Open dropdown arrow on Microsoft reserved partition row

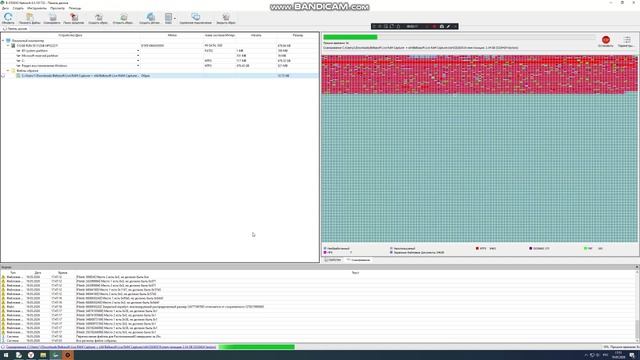pyautogui.click(x=138, y=56)
